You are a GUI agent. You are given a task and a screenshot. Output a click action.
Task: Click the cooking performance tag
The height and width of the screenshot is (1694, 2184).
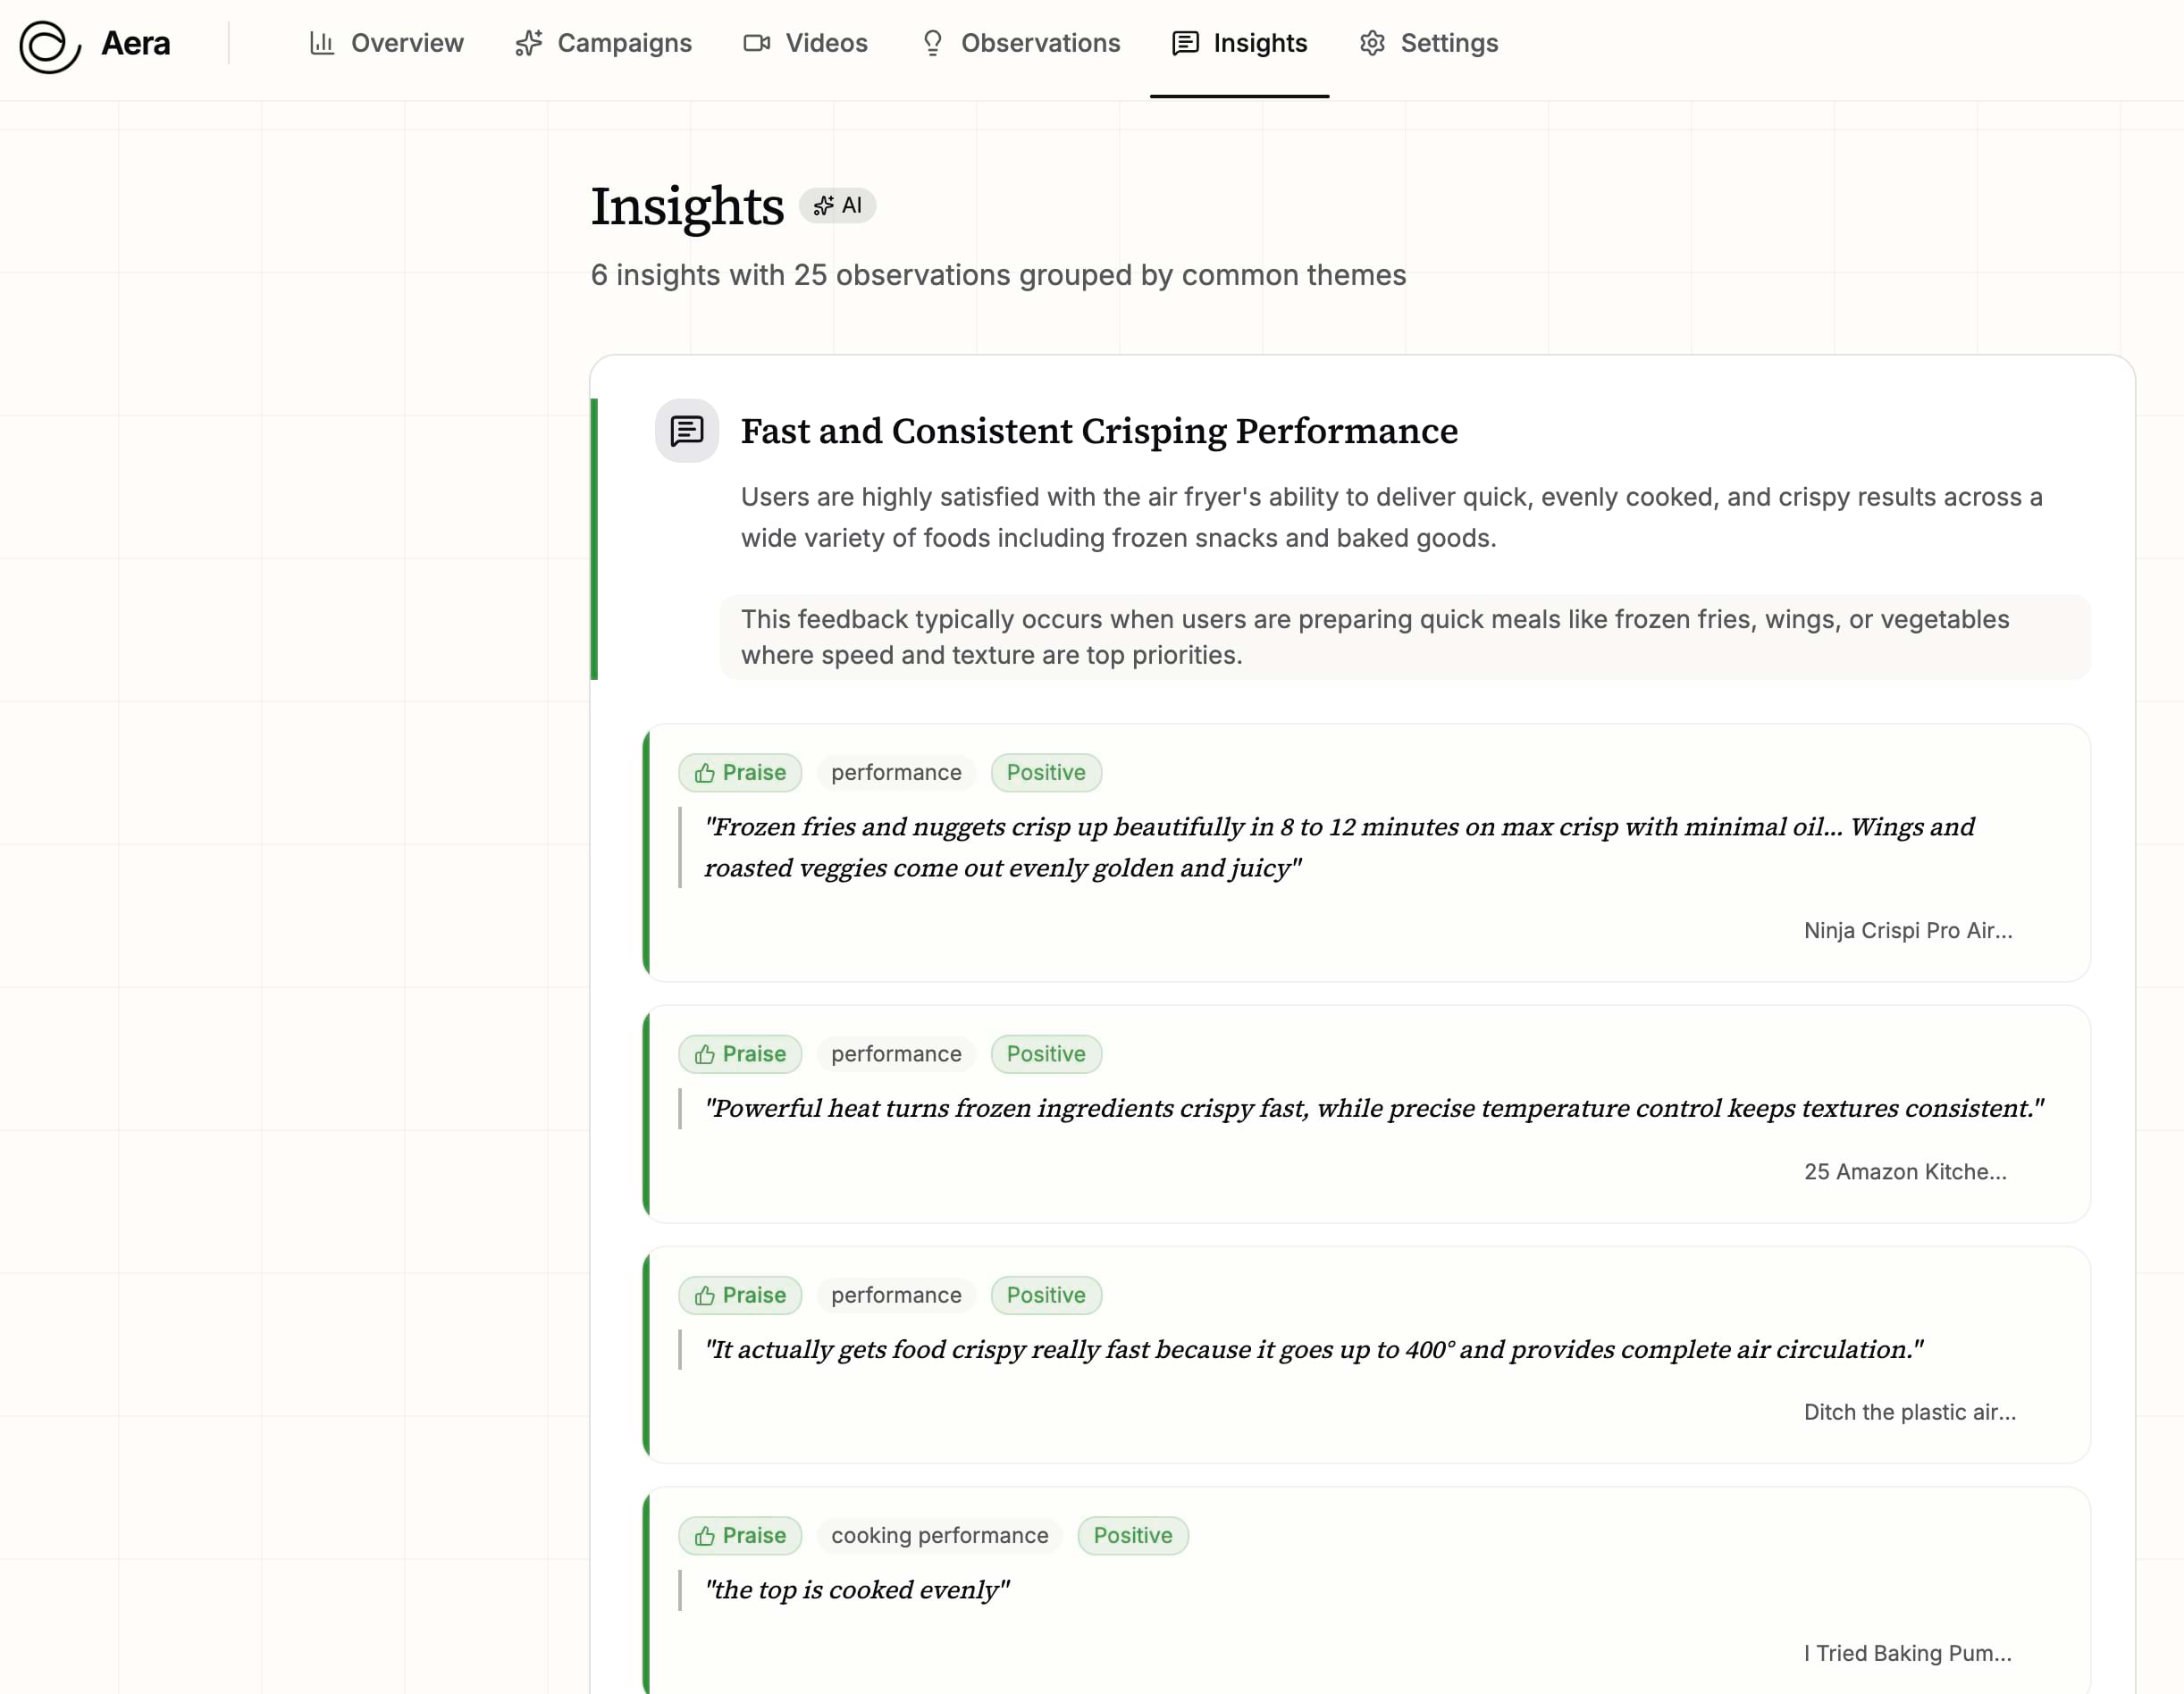939,1536
